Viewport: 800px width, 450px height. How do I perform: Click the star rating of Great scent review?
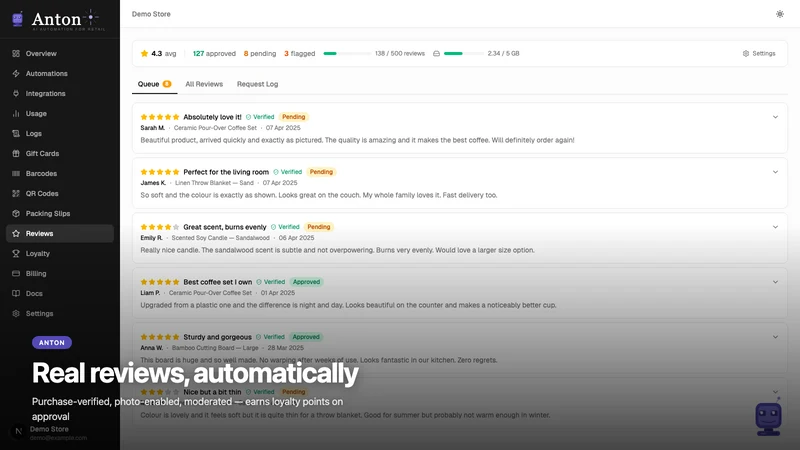(x=160, y=227)
